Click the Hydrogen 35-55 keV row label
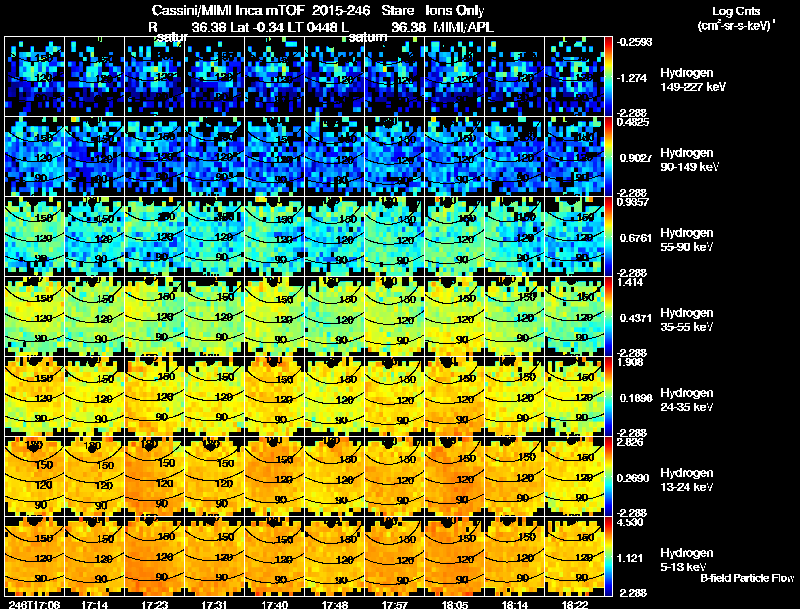Screen dimensions: 800x609 686,320
